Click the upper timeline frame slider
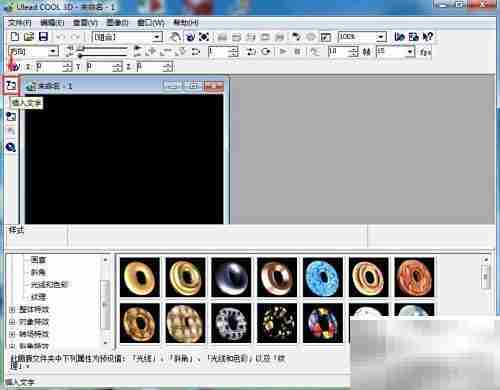Viewport: 500px width, 390px height. (102, 48)
